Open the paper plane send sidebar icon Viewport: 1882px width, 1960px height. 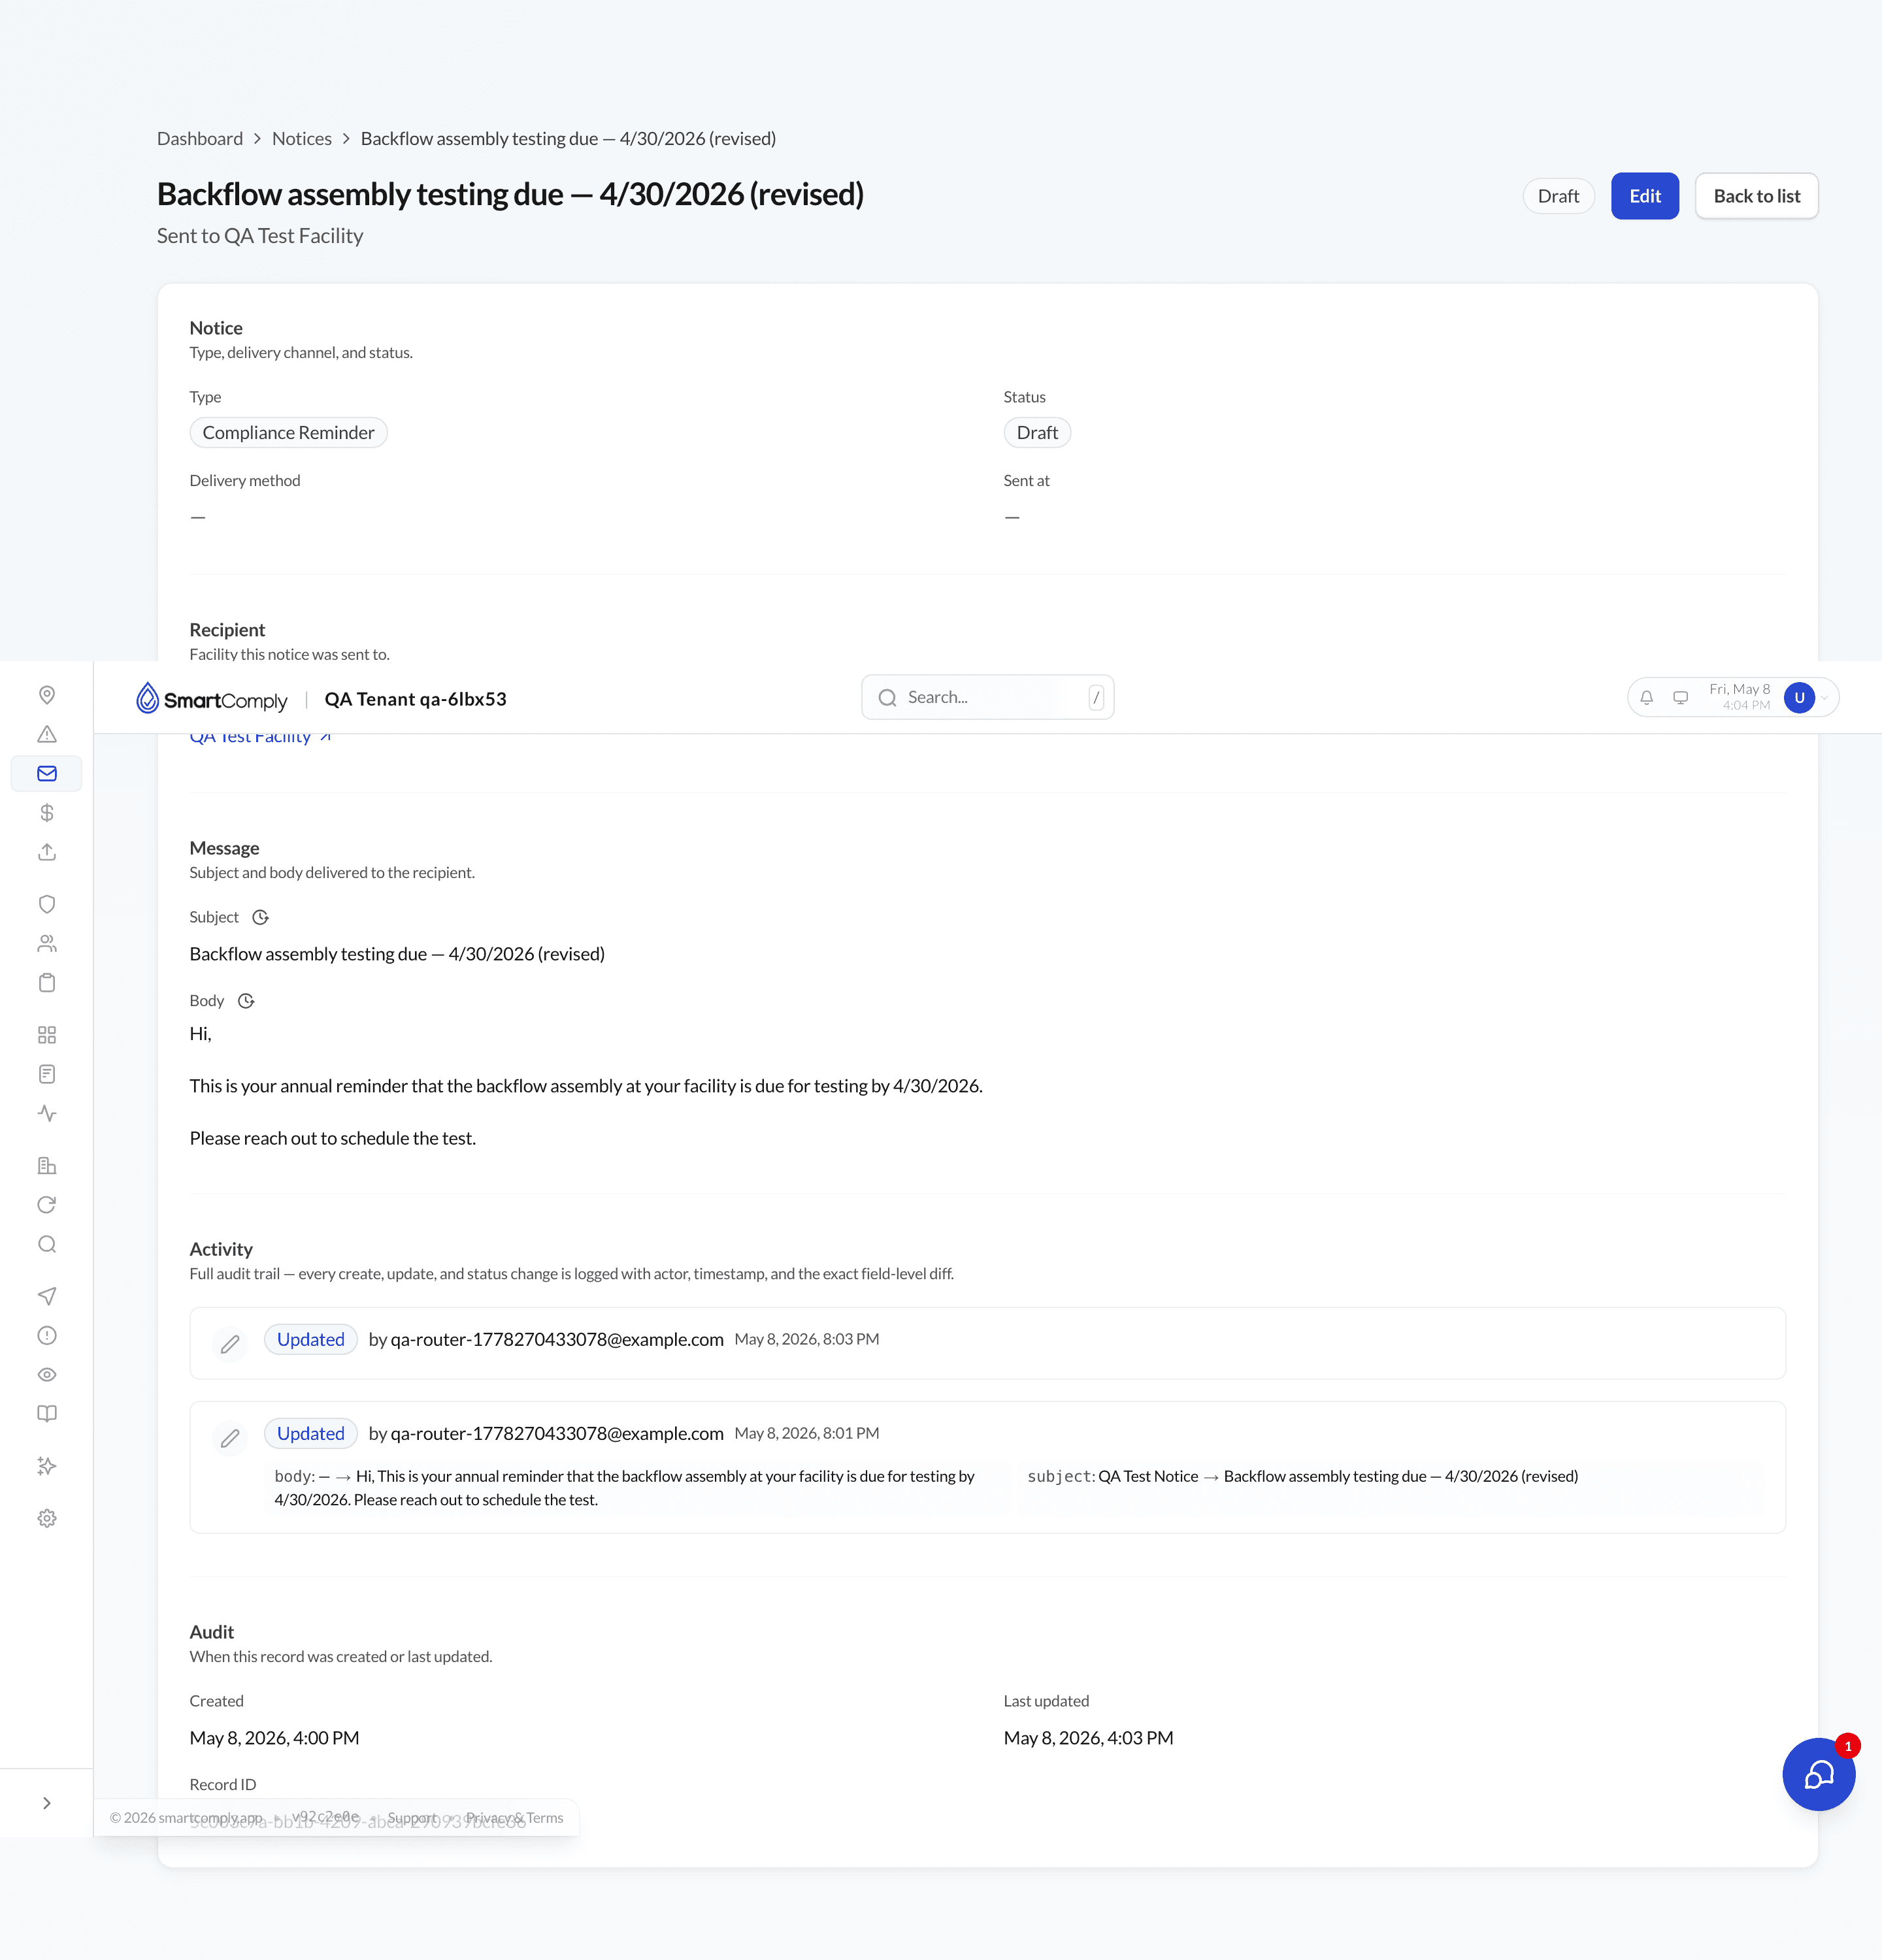(x=47, y=1296)
